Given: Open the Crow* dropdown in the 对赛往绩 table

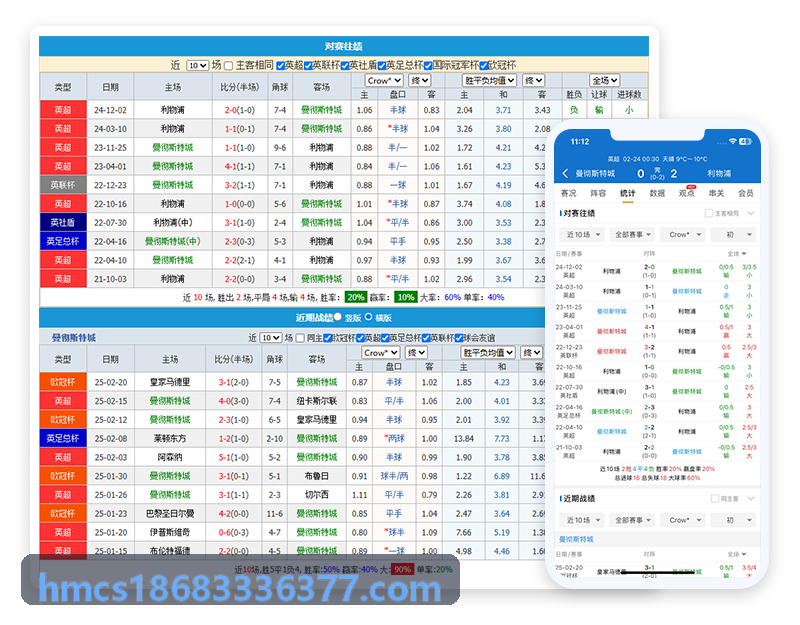Looking at the screenshot, I should pos(384,80).
